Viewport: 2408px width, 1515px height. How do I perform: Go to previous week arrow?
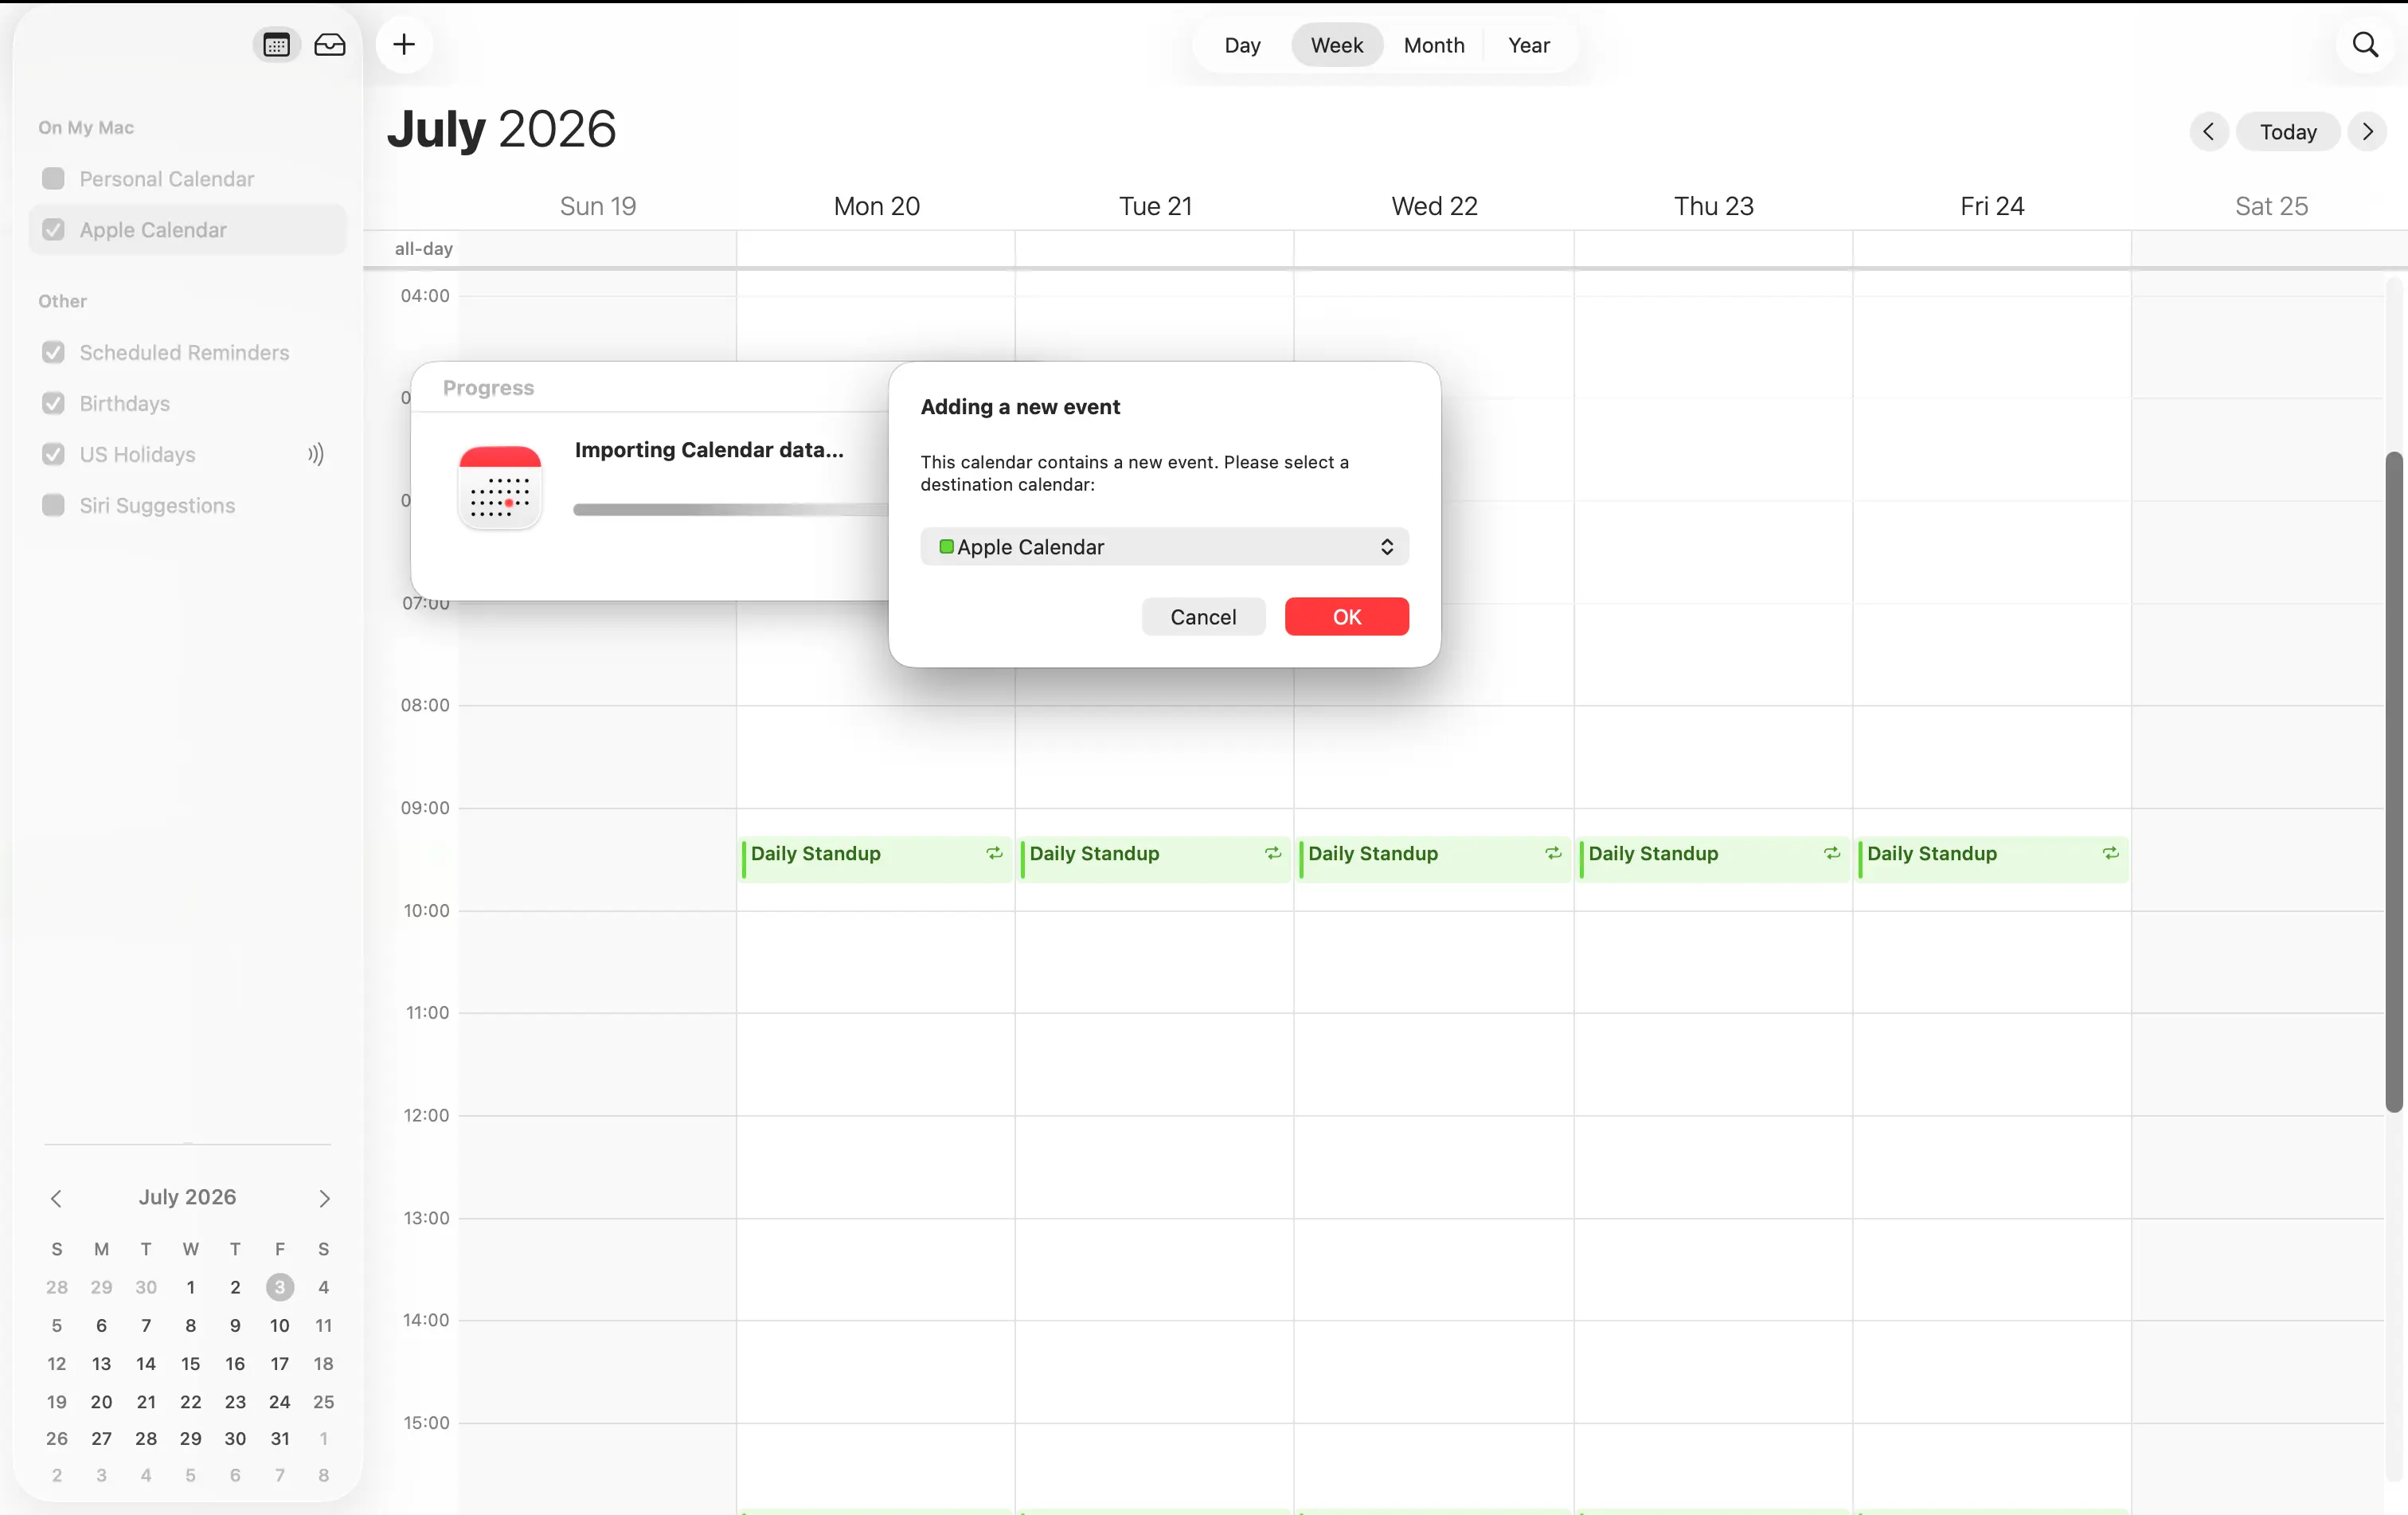pos(2209,132)
